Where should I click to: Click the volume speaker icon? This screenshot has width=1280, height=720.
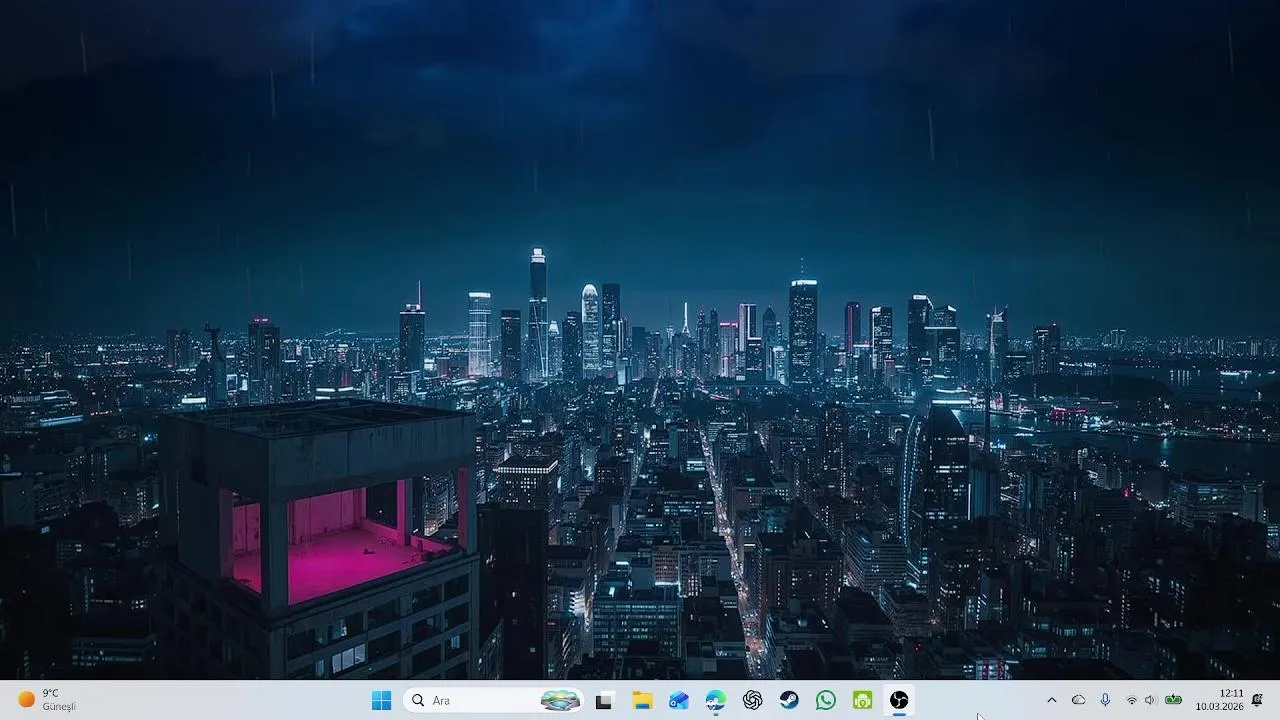(1150, 700)
